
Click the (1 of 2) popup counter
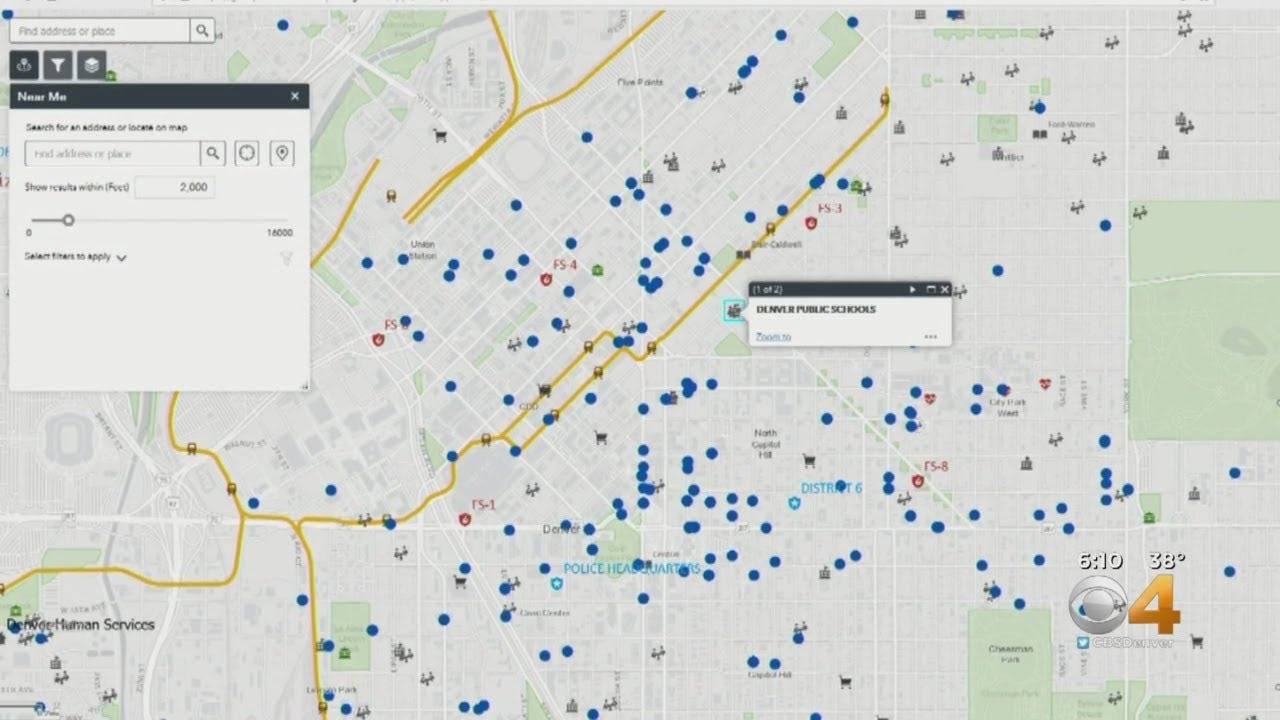pyautogui.click(x=767, y=290)
